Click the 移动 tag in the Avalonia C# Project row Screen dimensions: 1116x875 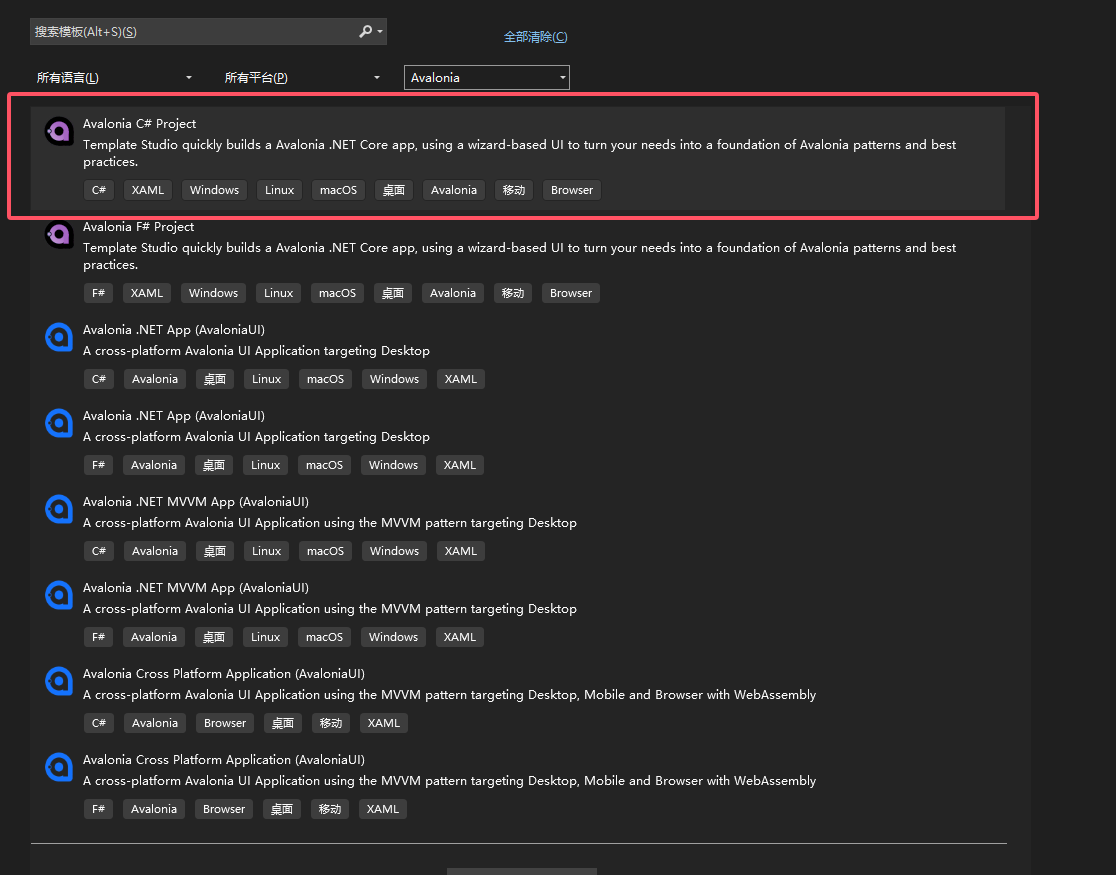(514, 190)
